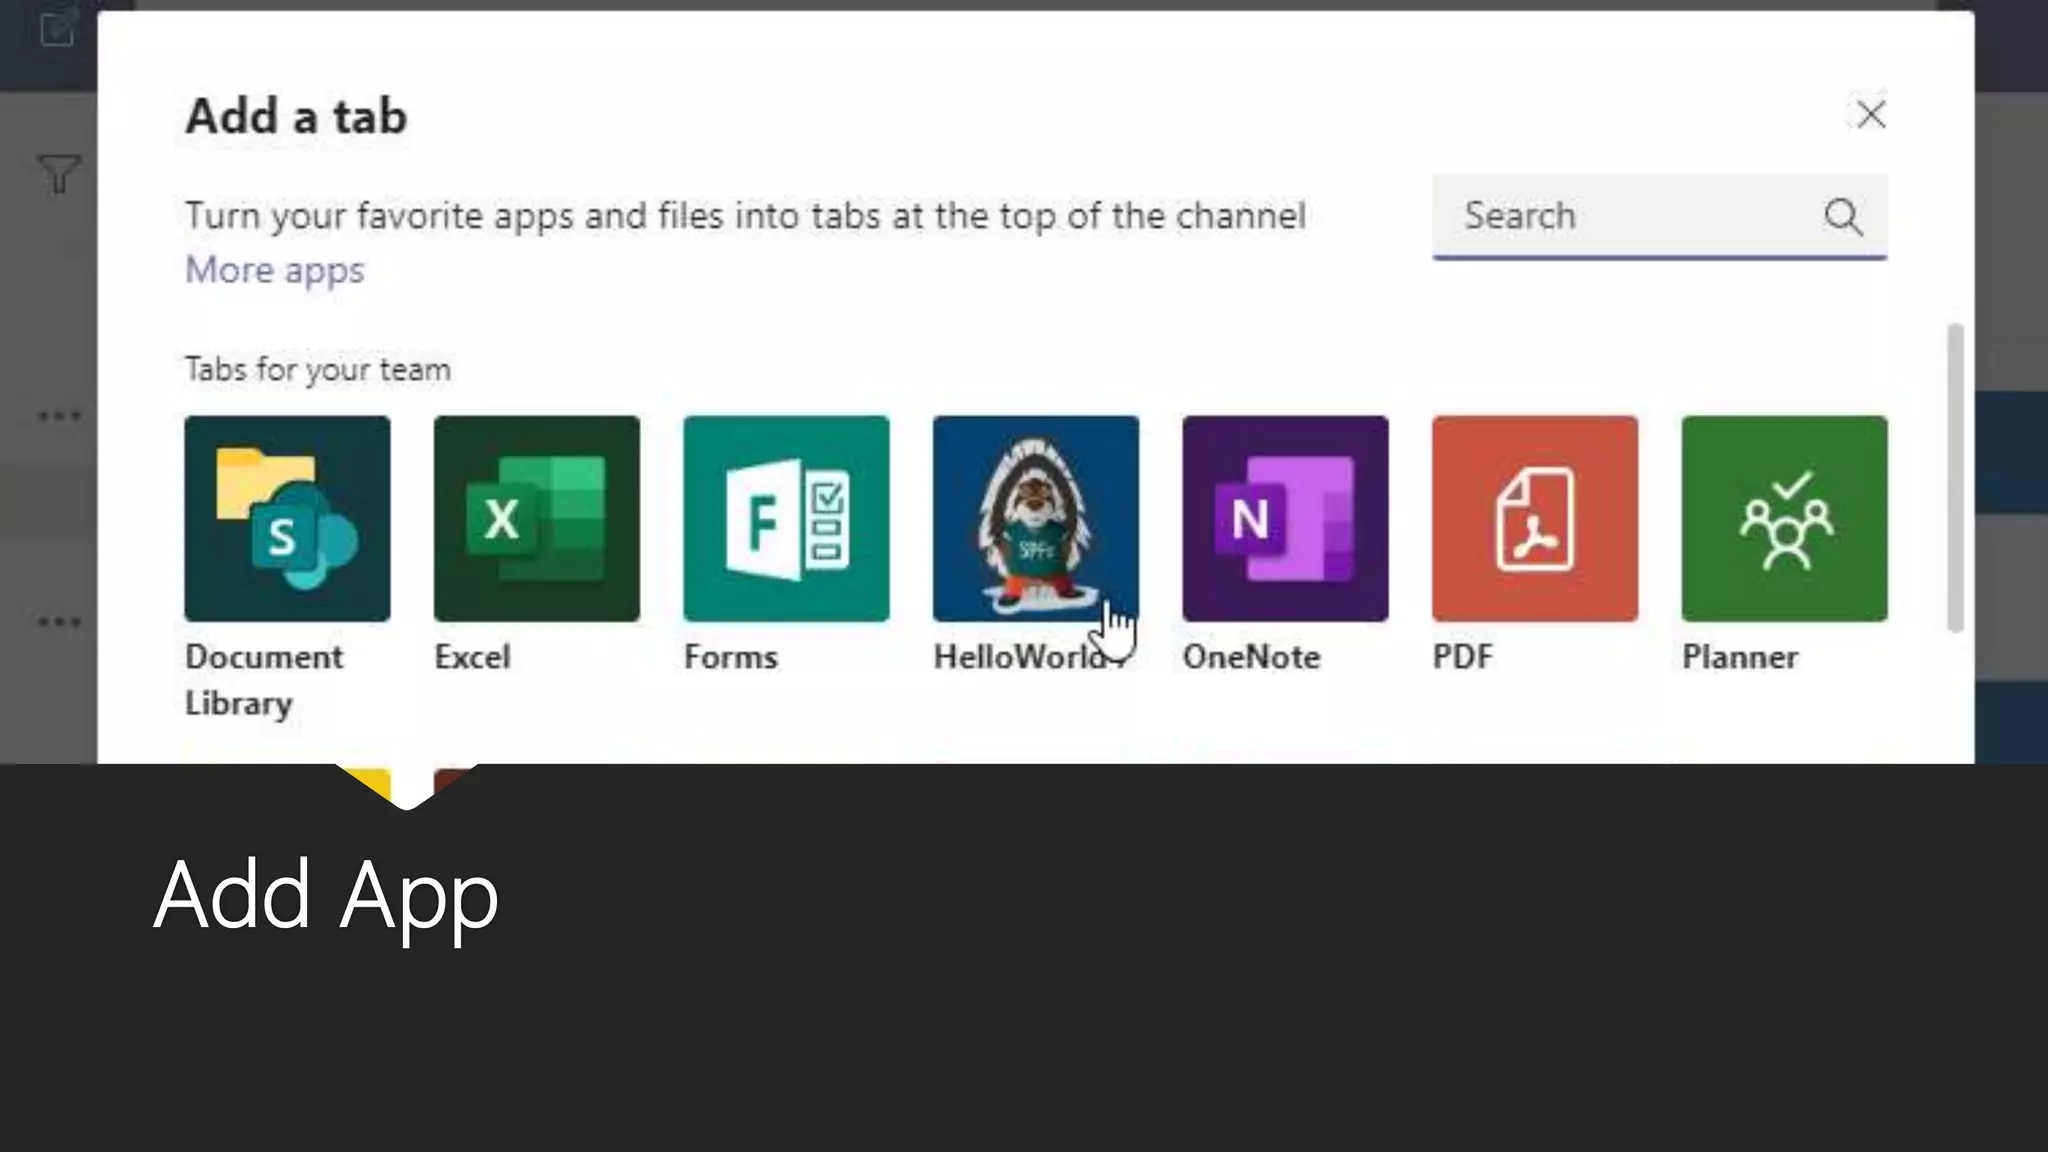Viewport: 2048px width, 1152px height.
Task: Open the lower ellipsis menu in sidebar
Action: tap(59, 622)
